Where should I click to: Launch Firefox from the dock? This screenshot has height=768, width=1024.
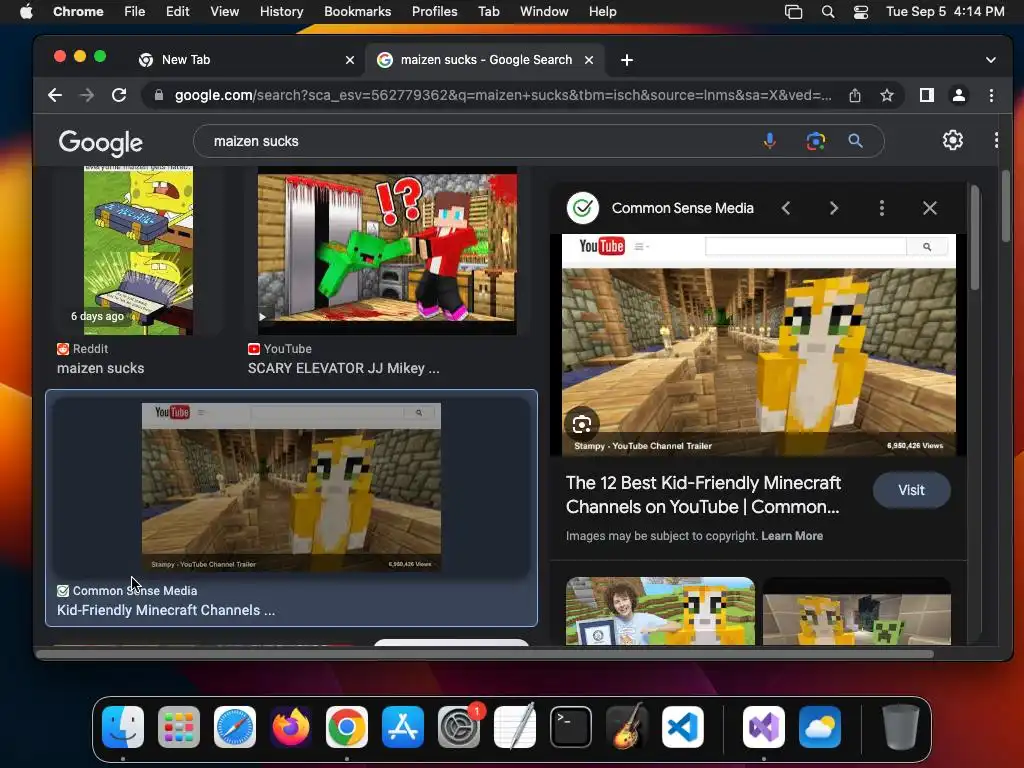pyautogui.click(x=291, y=727)
